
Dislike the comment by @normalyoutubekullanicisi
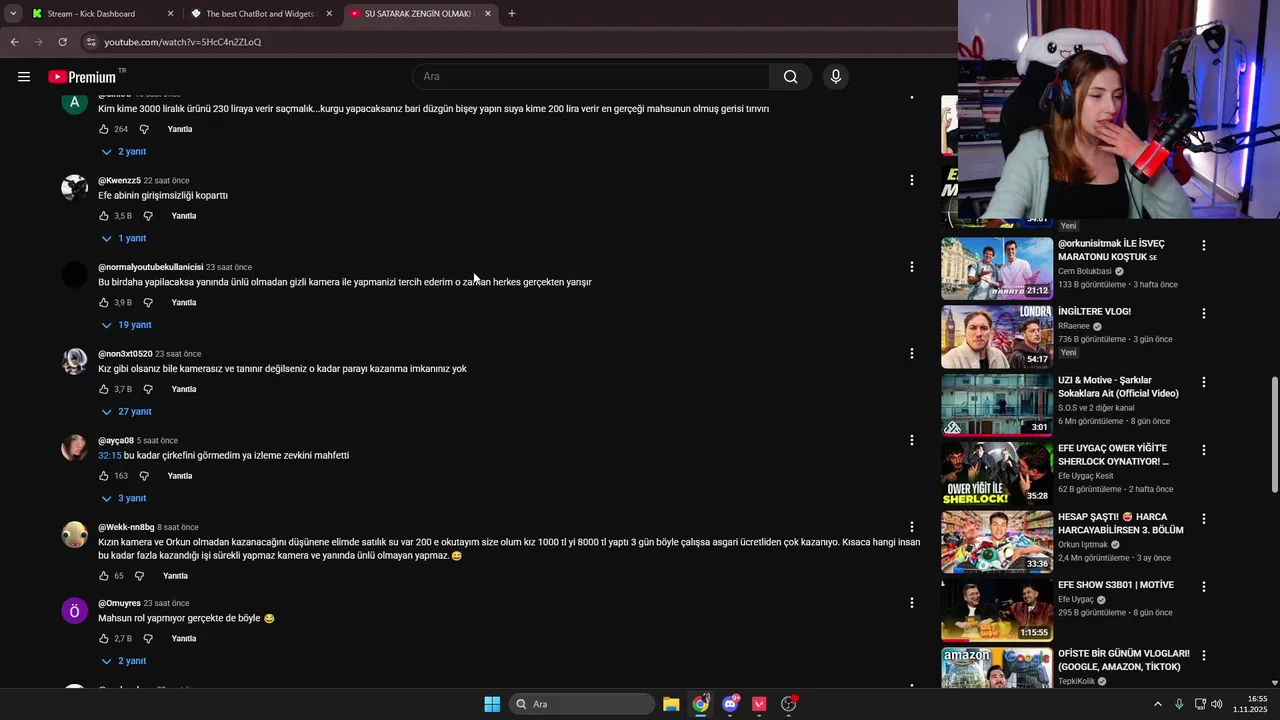[x=148, y=303]
